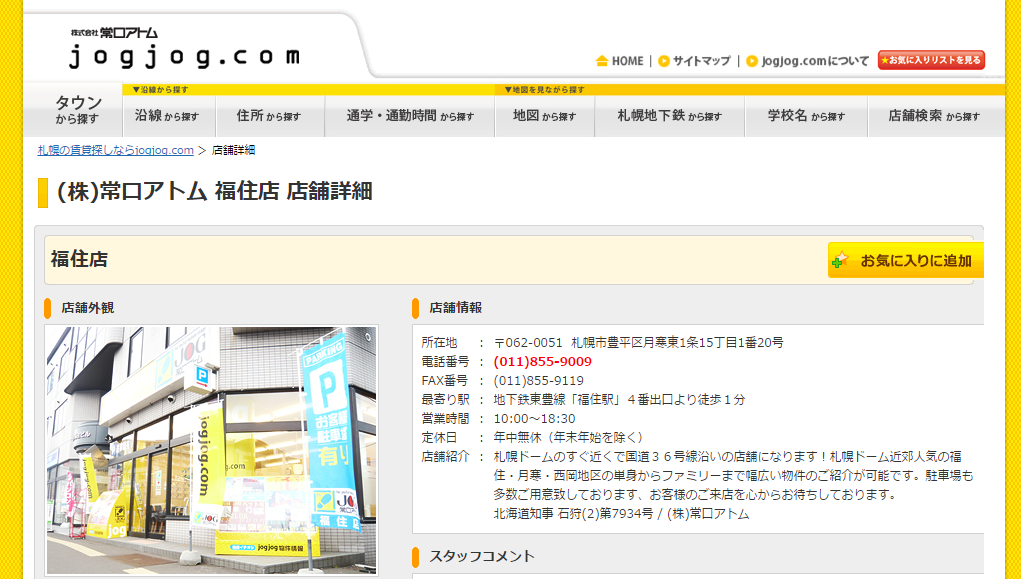Follow the 札幌の賃貸探しならjogjog.com breadcrumb link
Screen dimensions: 1021x579
[x=116, y=150]
